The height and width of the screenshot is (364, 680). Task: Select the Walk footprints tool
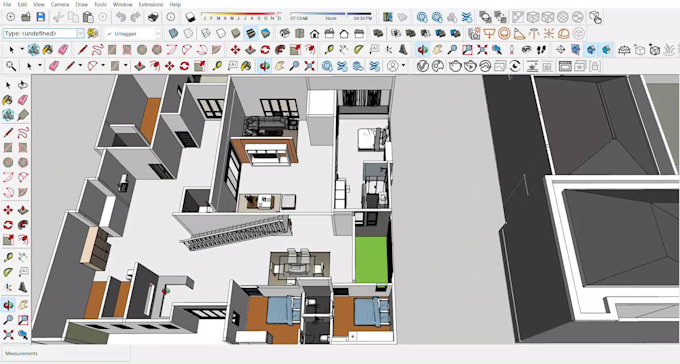pos(541,50)
